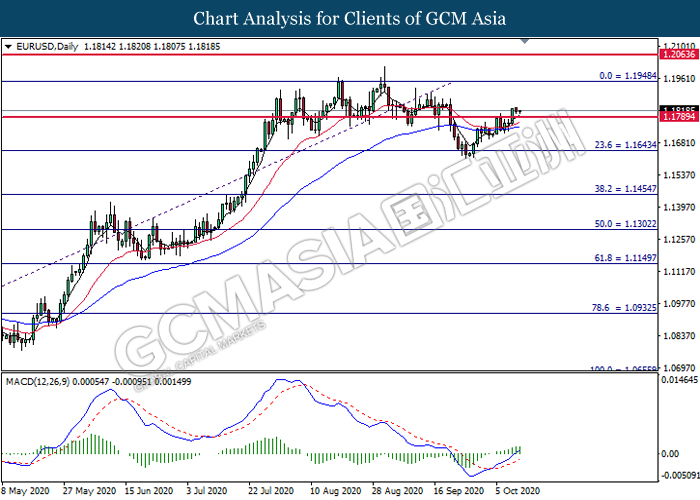Click the 8 May 2020 date marker
The image size is (700, 500).
click(25, 491)
